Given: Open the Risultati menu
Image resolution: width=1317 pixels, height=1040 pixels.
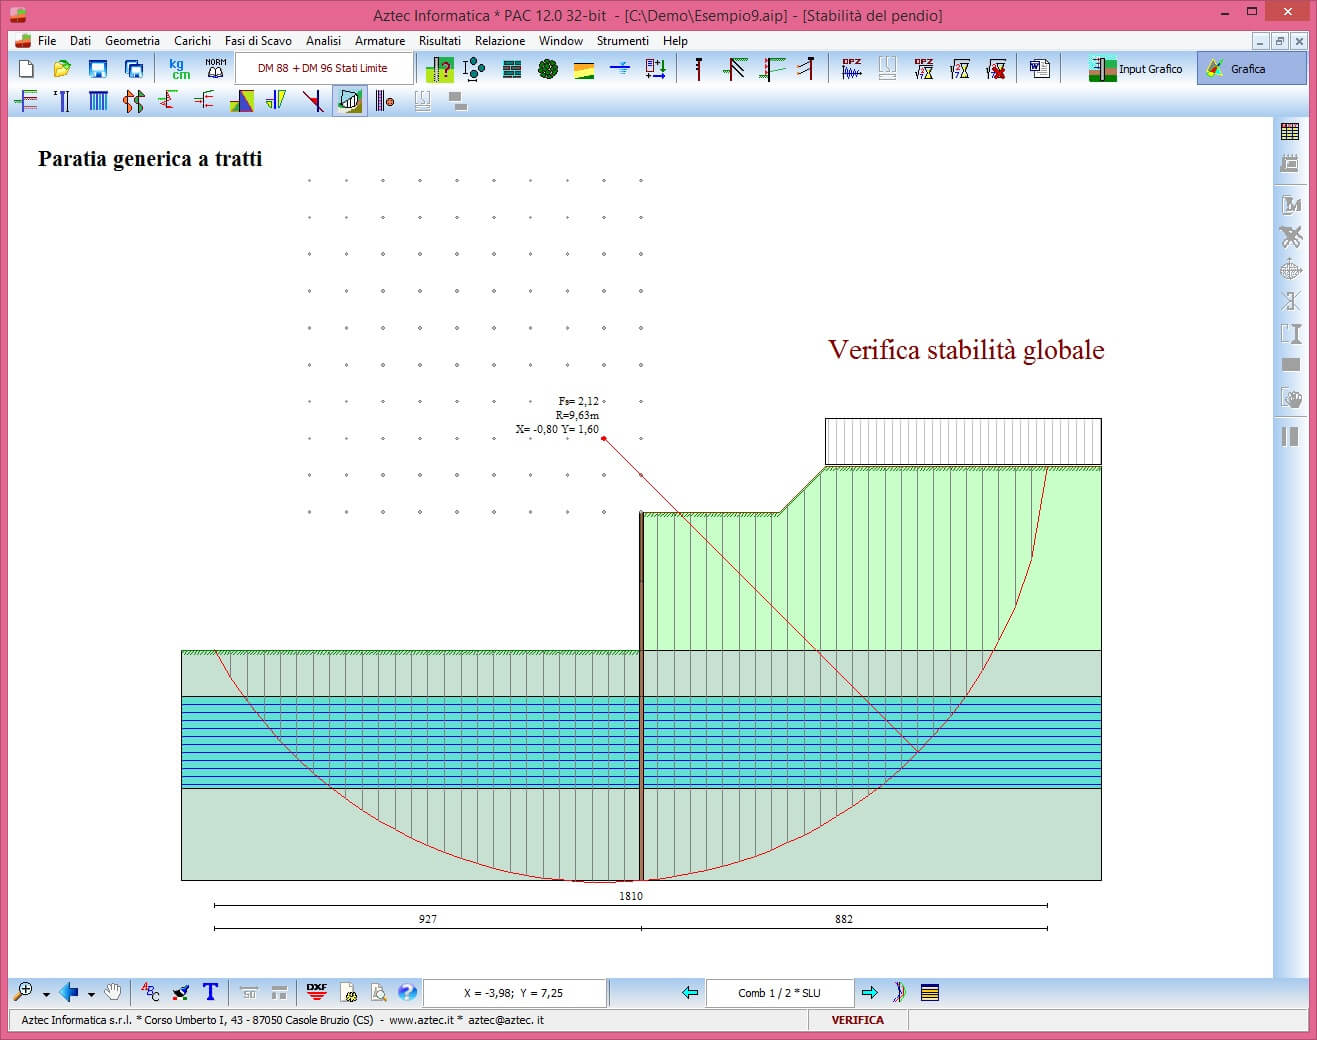Looking at the screenshot, I should point(439,41).
